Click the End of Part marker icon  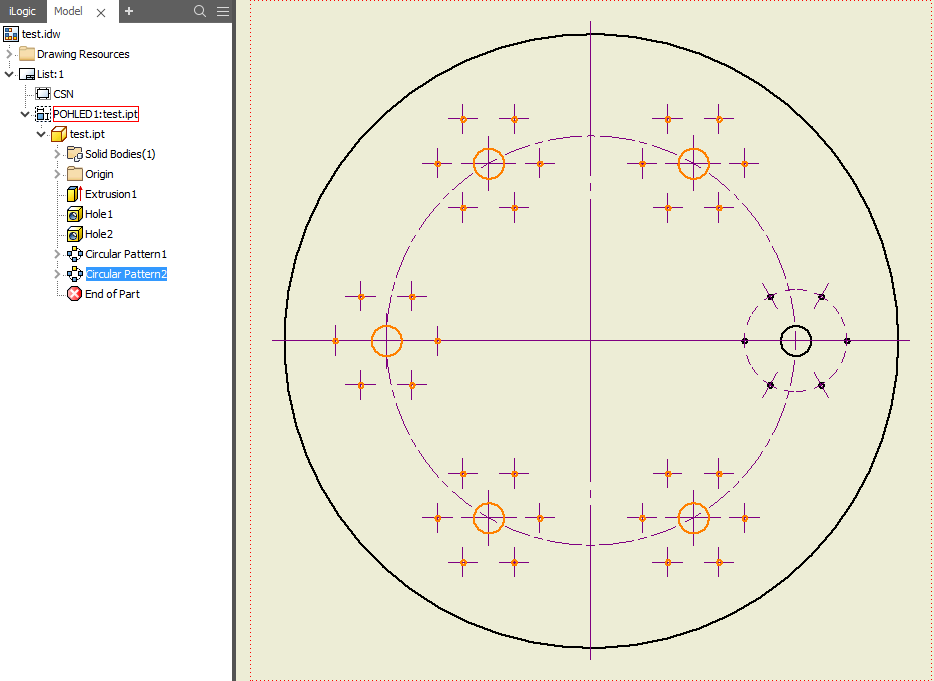coord(74,294)
